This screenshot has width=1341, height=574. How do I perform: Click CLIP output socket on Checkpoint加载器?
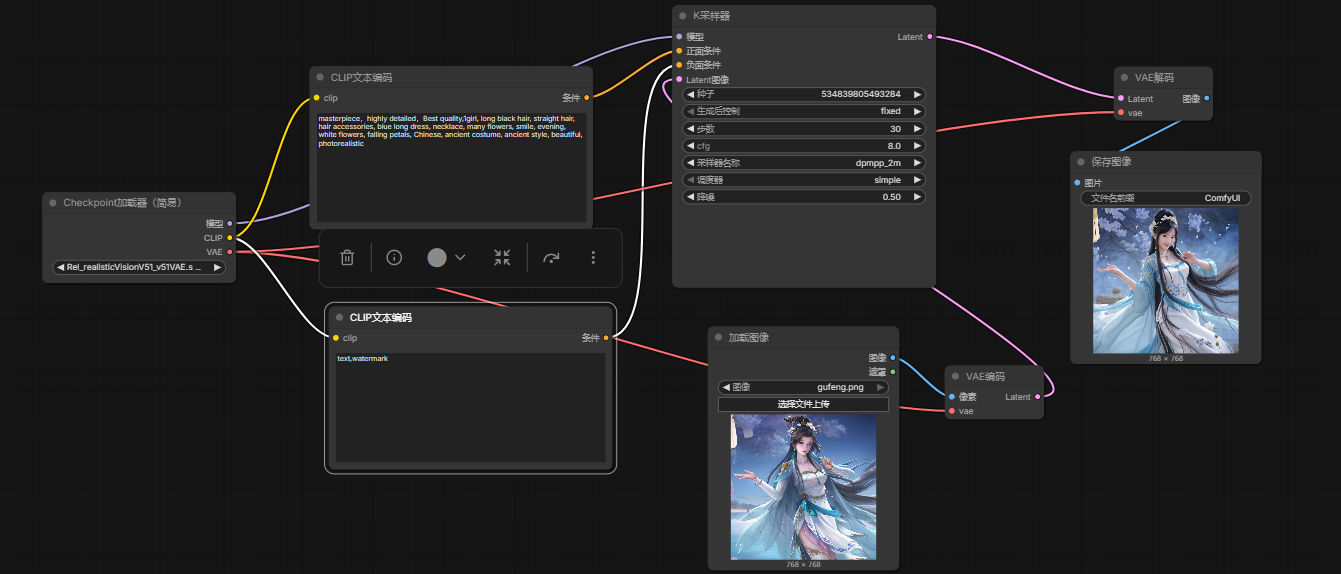[x=230, y=238]
